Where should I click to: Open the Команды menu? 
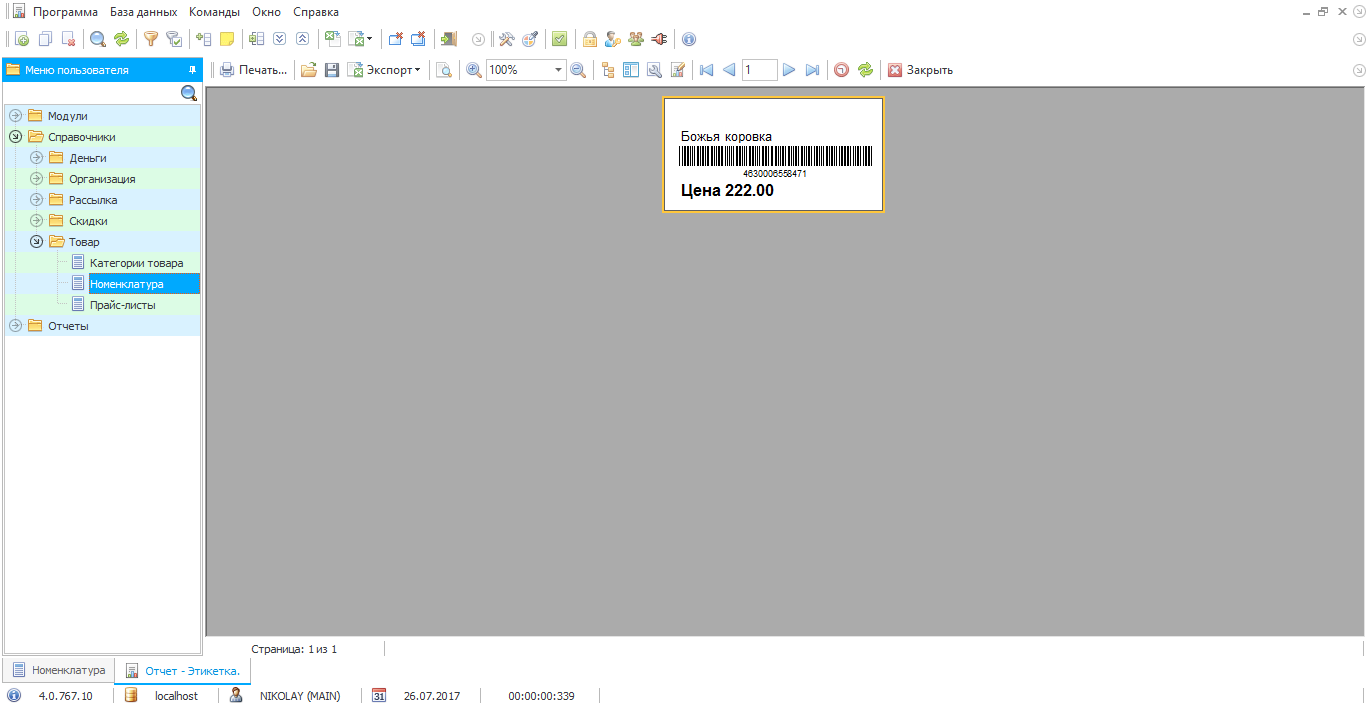pyautogui.click(x=214, y=12)
